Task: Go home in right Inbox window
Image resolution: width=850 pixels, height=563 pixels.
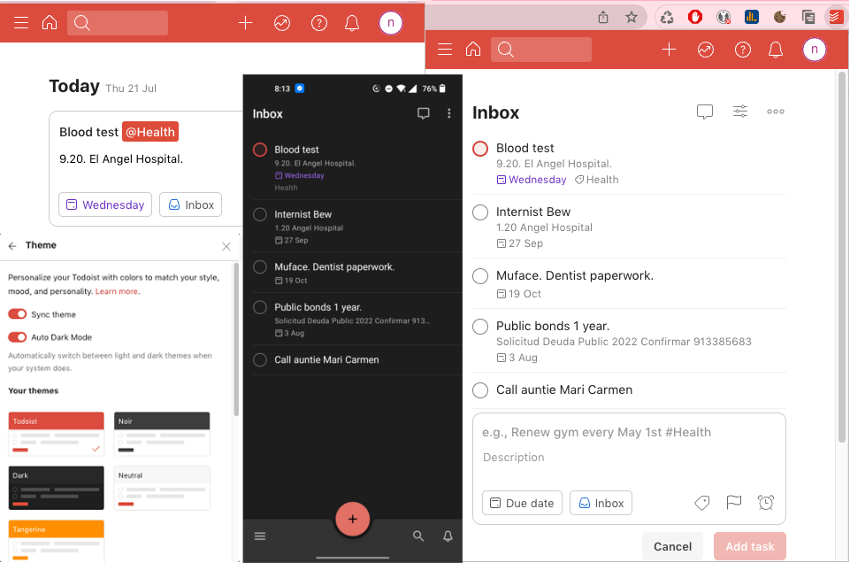Action: [473, 49]
